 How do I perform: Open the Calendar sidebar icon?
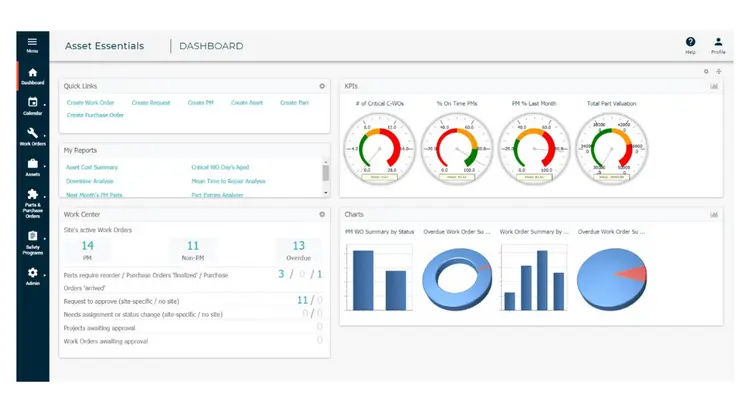pyautogui.click(x=33, y=102)
